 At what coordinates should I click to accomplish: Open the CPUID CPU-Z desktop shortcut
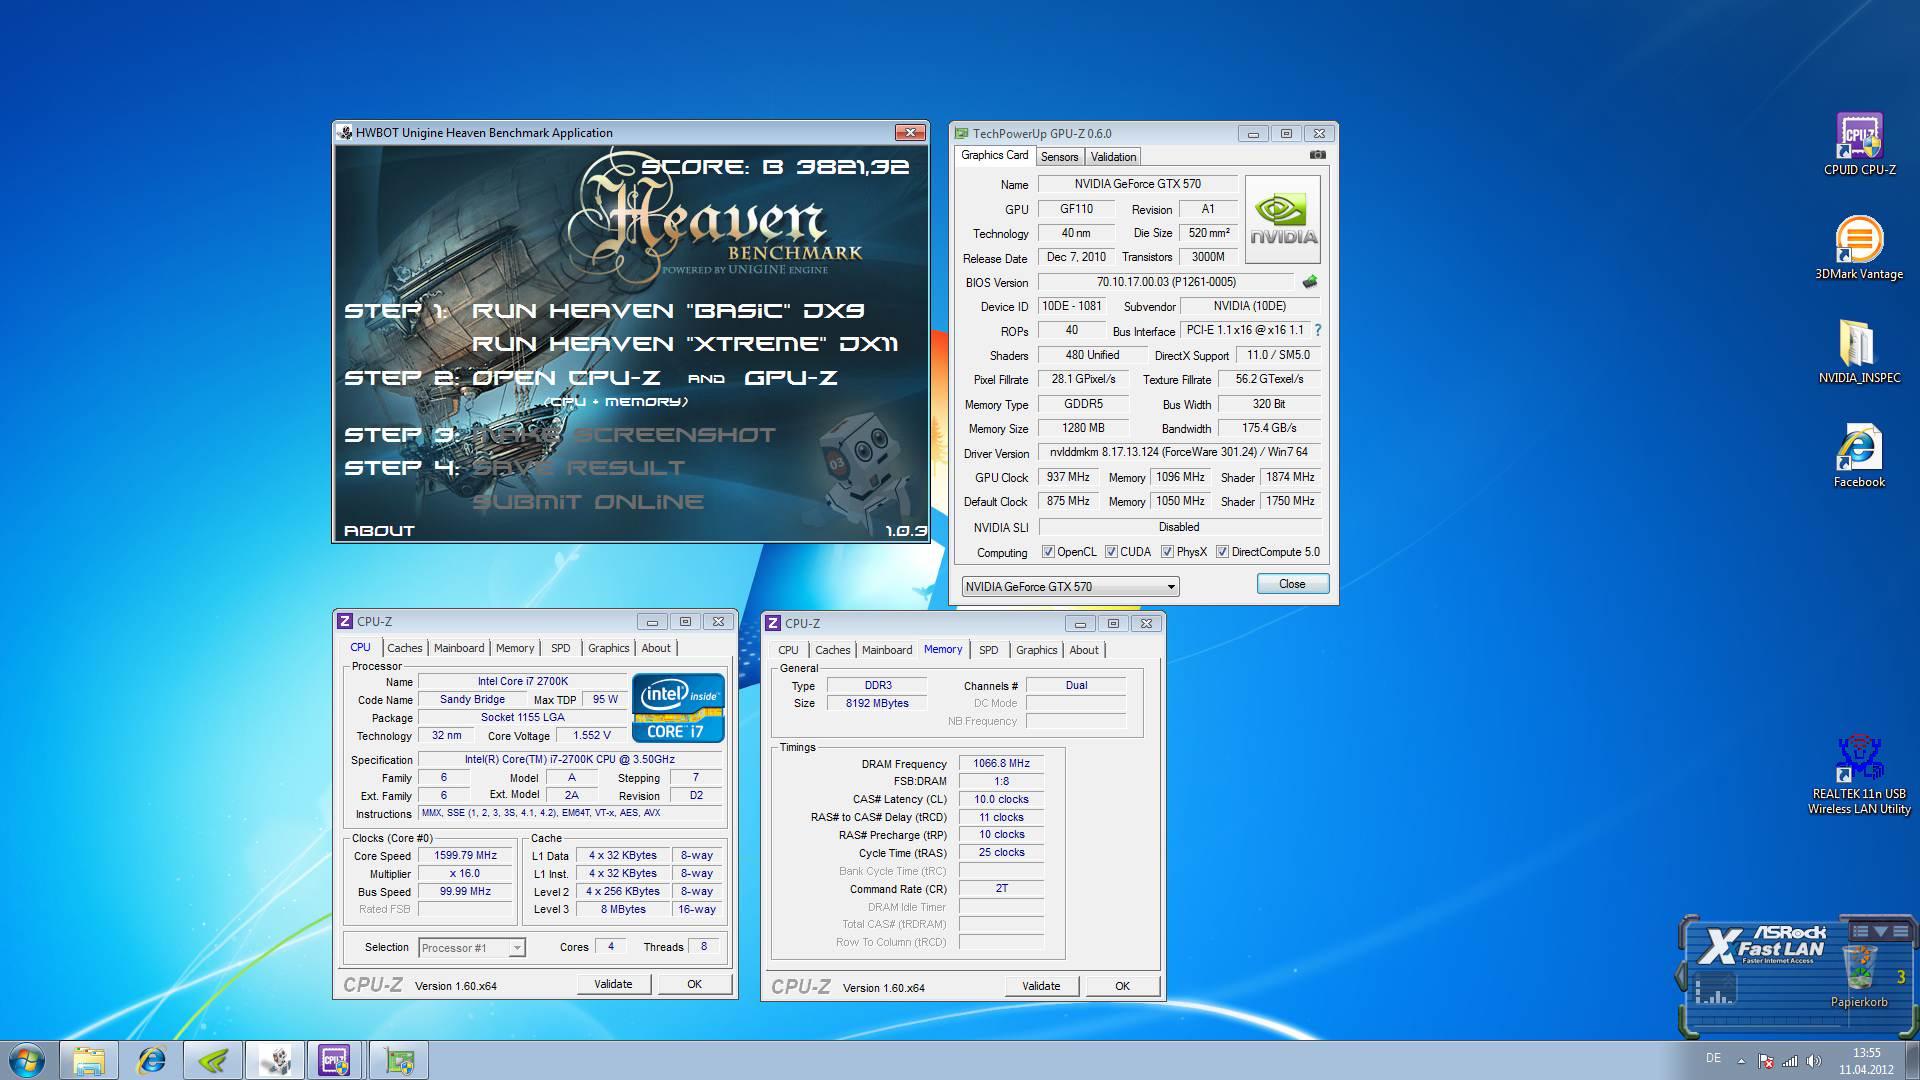[1859, 145]
